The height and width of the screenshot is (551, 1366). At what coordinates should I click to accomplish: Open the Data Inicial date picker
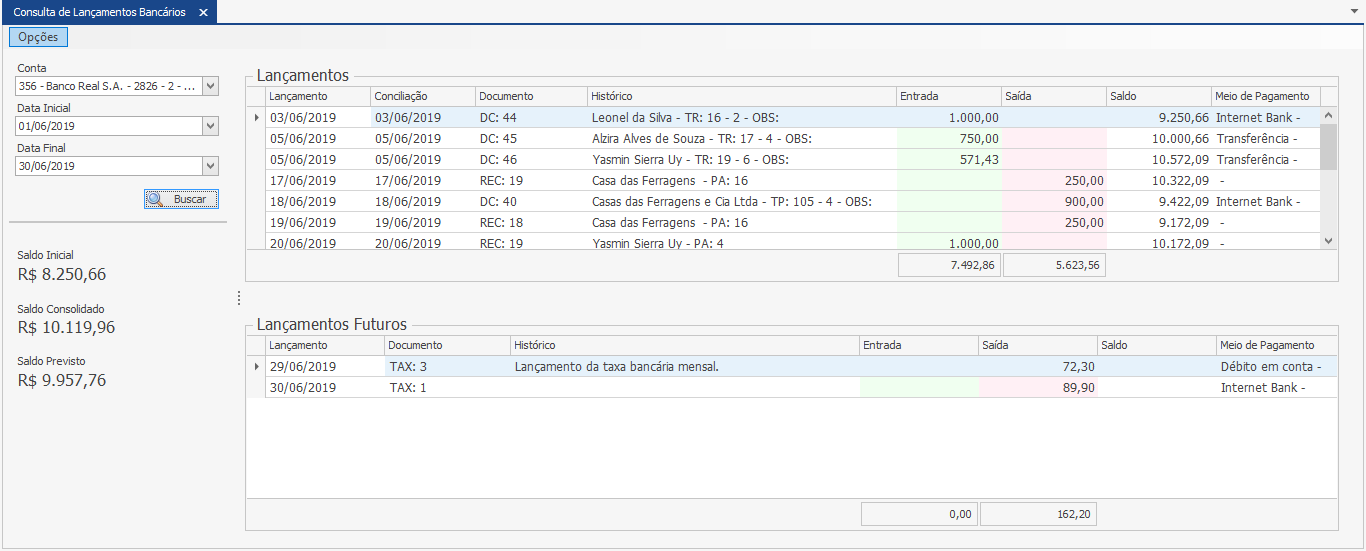(x=210, y=126)
